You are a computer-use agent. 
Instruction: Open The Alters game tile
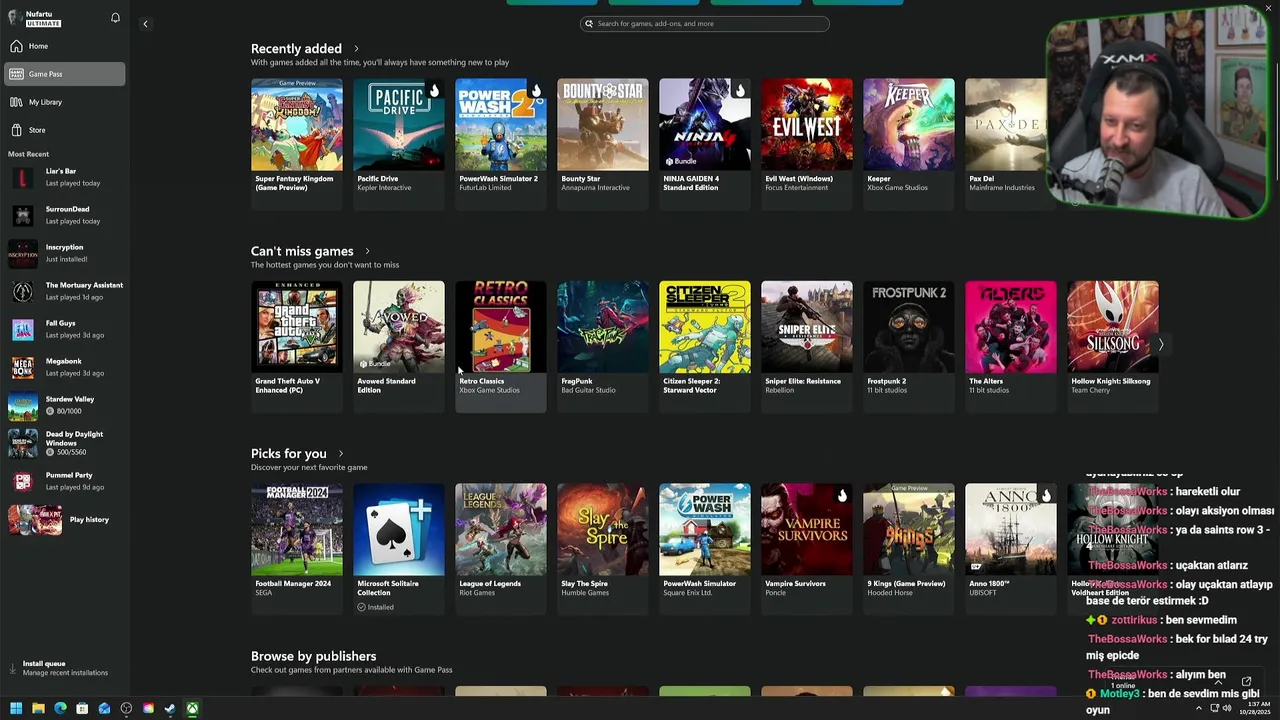coord(1011,346)
